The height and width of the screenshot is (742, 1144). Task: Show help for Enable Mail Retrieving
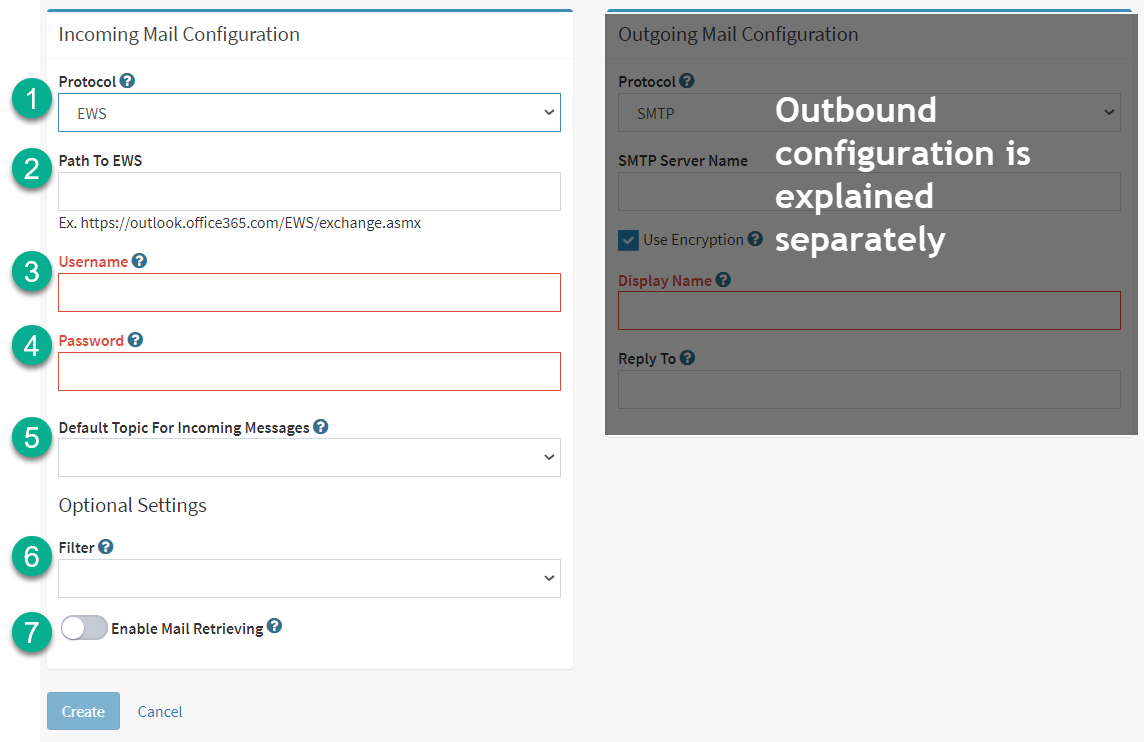(274, 625)
